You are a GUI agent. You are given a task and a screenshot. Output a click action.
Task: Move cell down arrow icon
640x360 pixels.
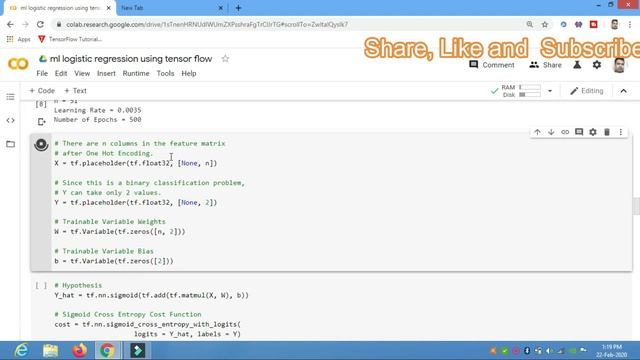pyautogui.click(x=551, y=132)
